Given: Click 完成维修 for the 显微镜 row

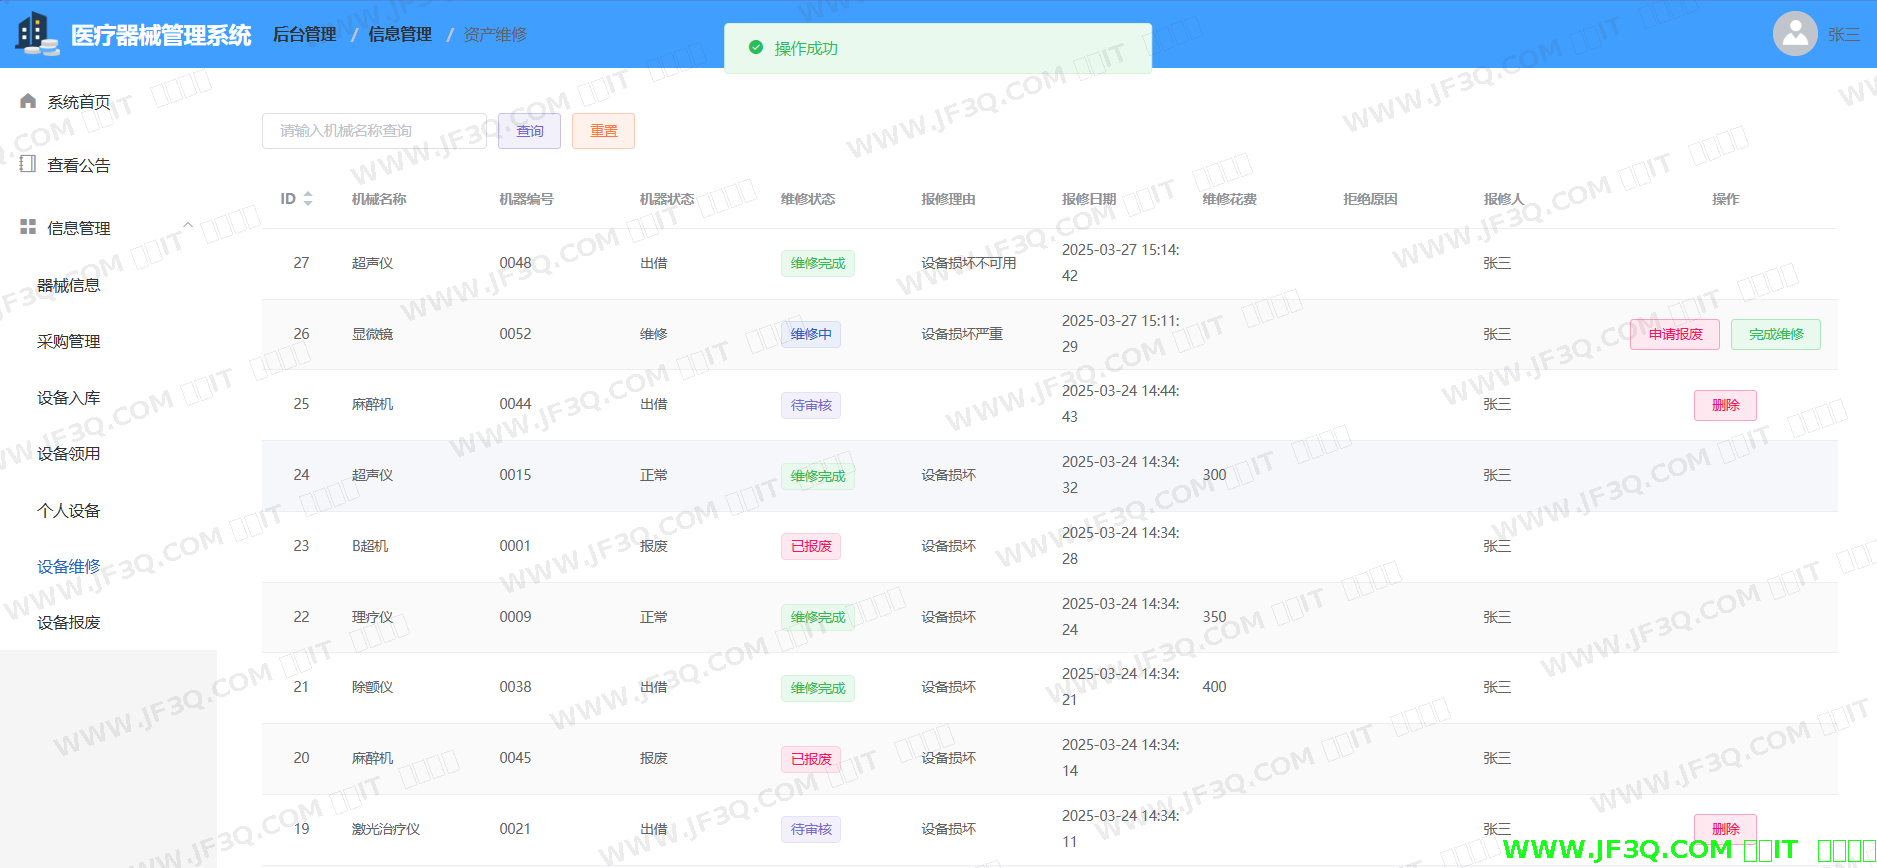Looking at the screenshot, I should pos(1775,334).
